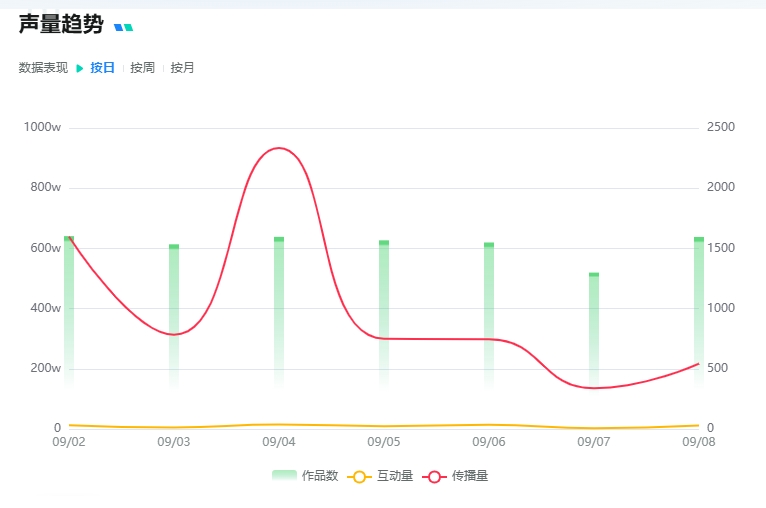Image resolution: width=766 pixels, height=508 pixels.
Task: Click the red 传播量 legend circle marker
Action: (435, 476)
